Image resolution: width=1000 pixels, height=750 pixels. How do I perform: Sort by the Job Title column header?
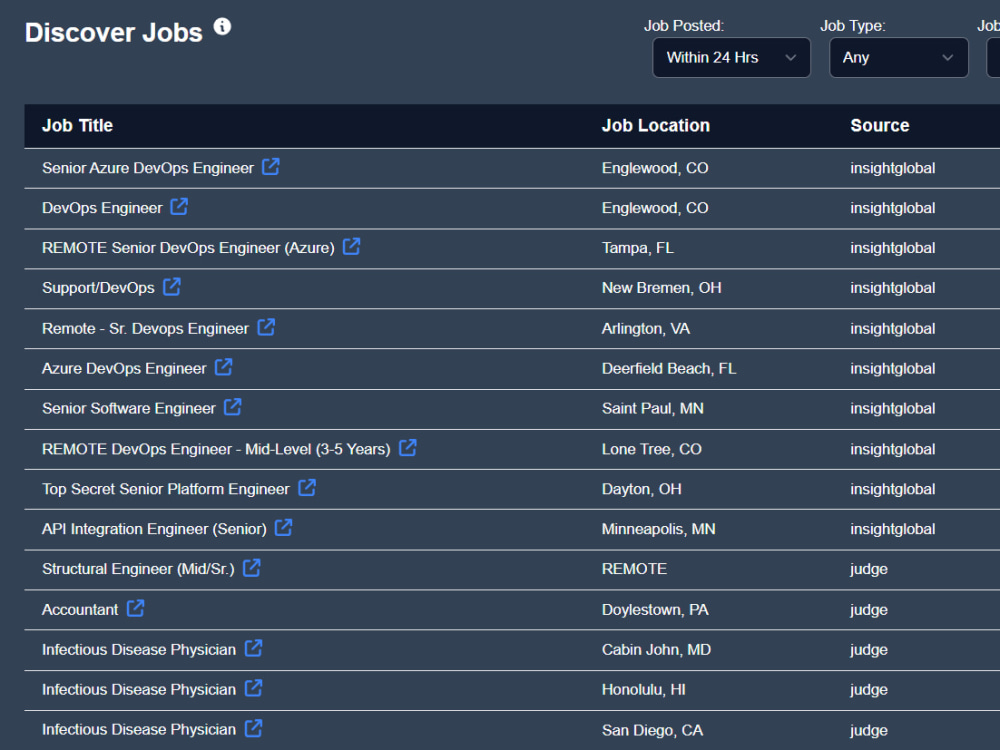click(x=77, y=126)
